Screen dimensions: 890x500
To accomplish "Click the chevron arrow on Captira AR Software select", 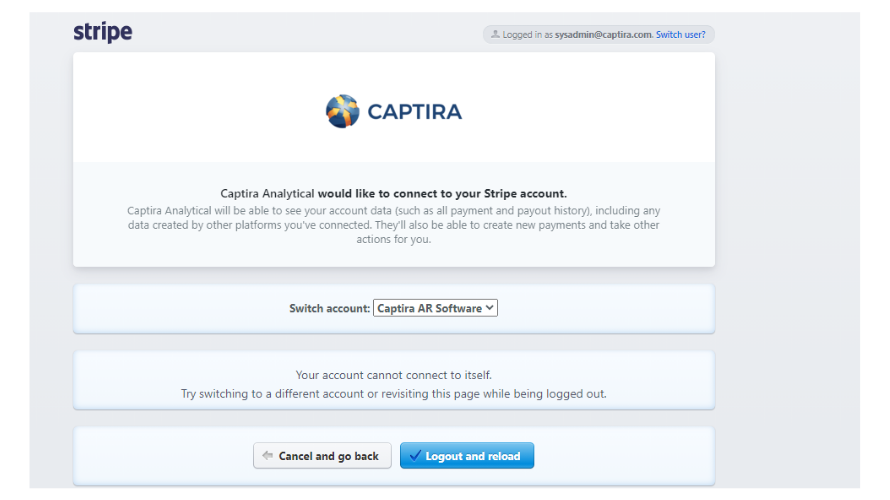I will [x=489, y=309].
